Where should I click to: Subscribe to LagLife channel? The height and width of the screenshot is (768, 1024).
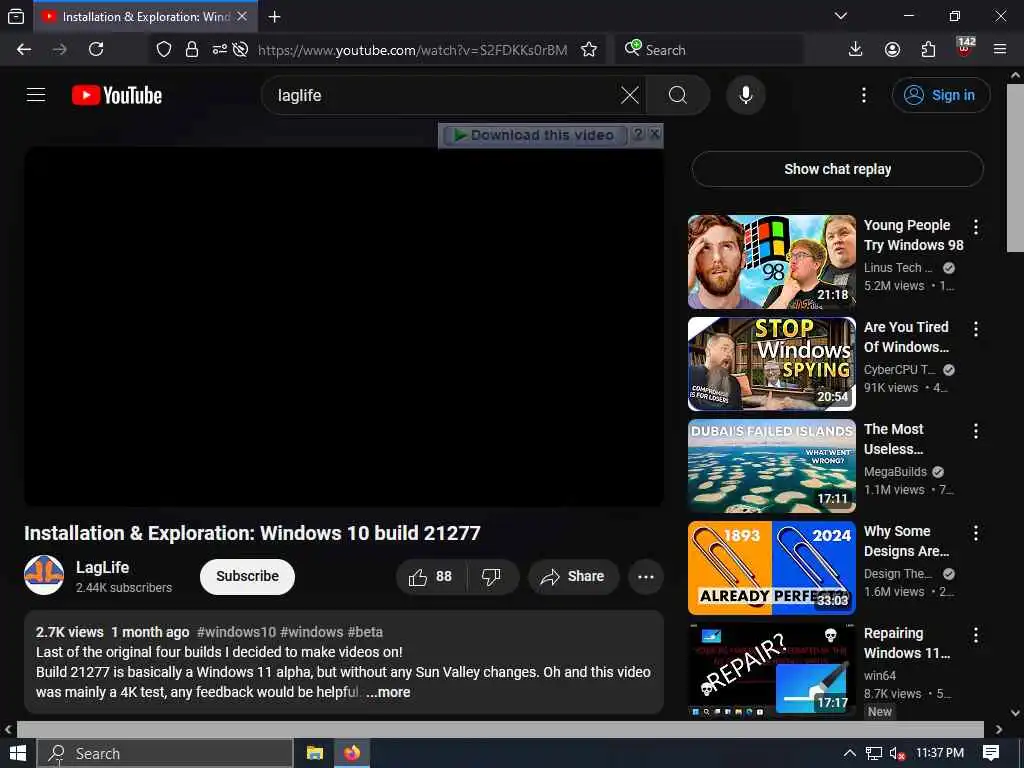248,577
